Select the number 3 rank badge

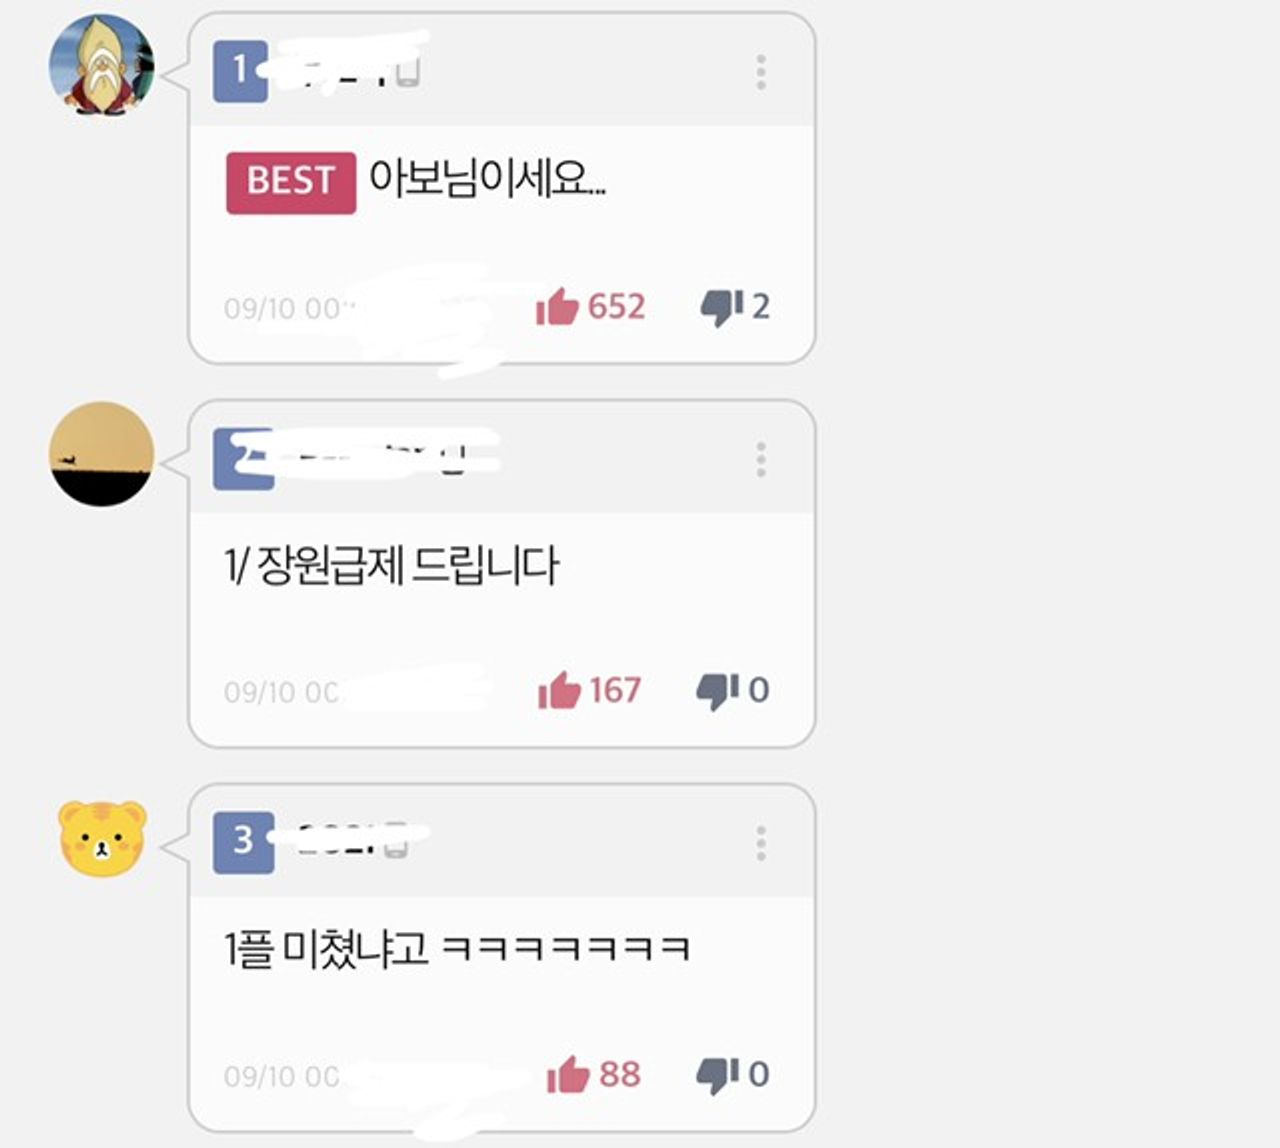click(243, 843)
